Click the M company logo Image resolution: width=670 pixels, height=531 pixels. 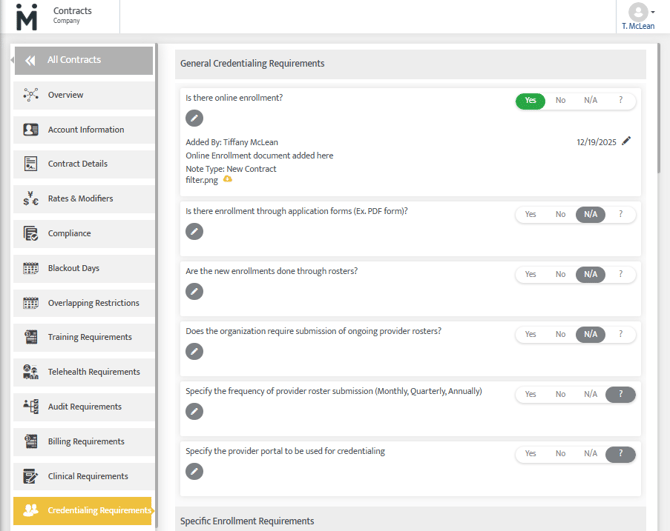(26, 17)
